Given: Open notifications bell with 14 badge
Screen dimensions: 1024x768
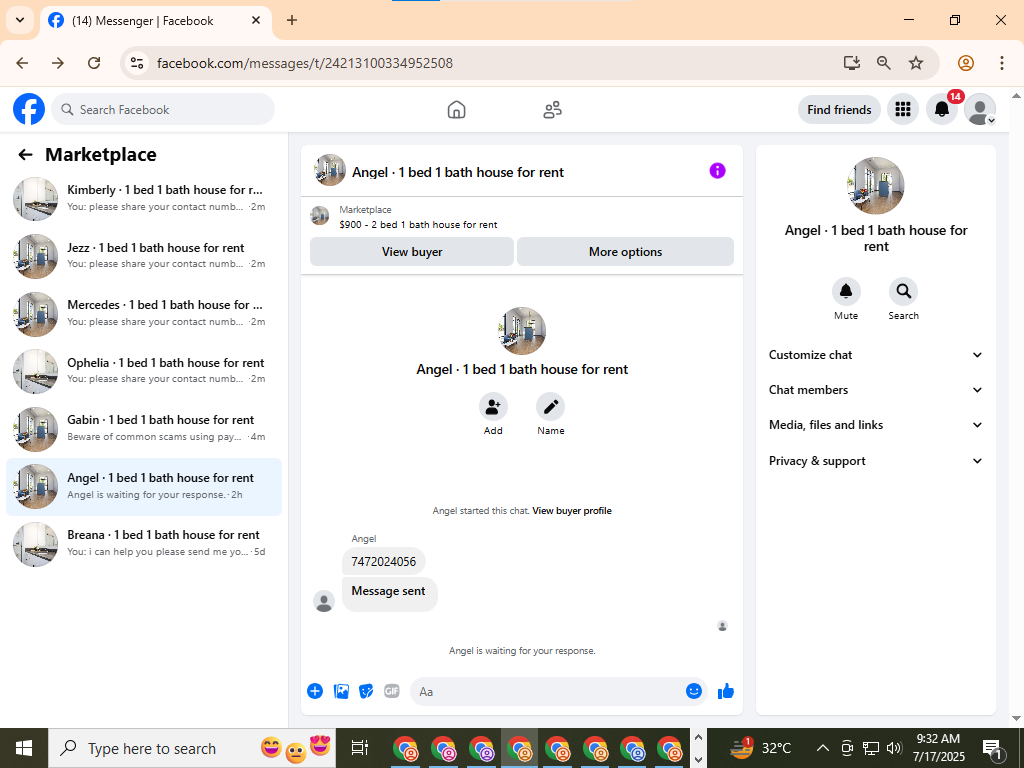Looking at the screenshot, I should [x=942, y=109].
